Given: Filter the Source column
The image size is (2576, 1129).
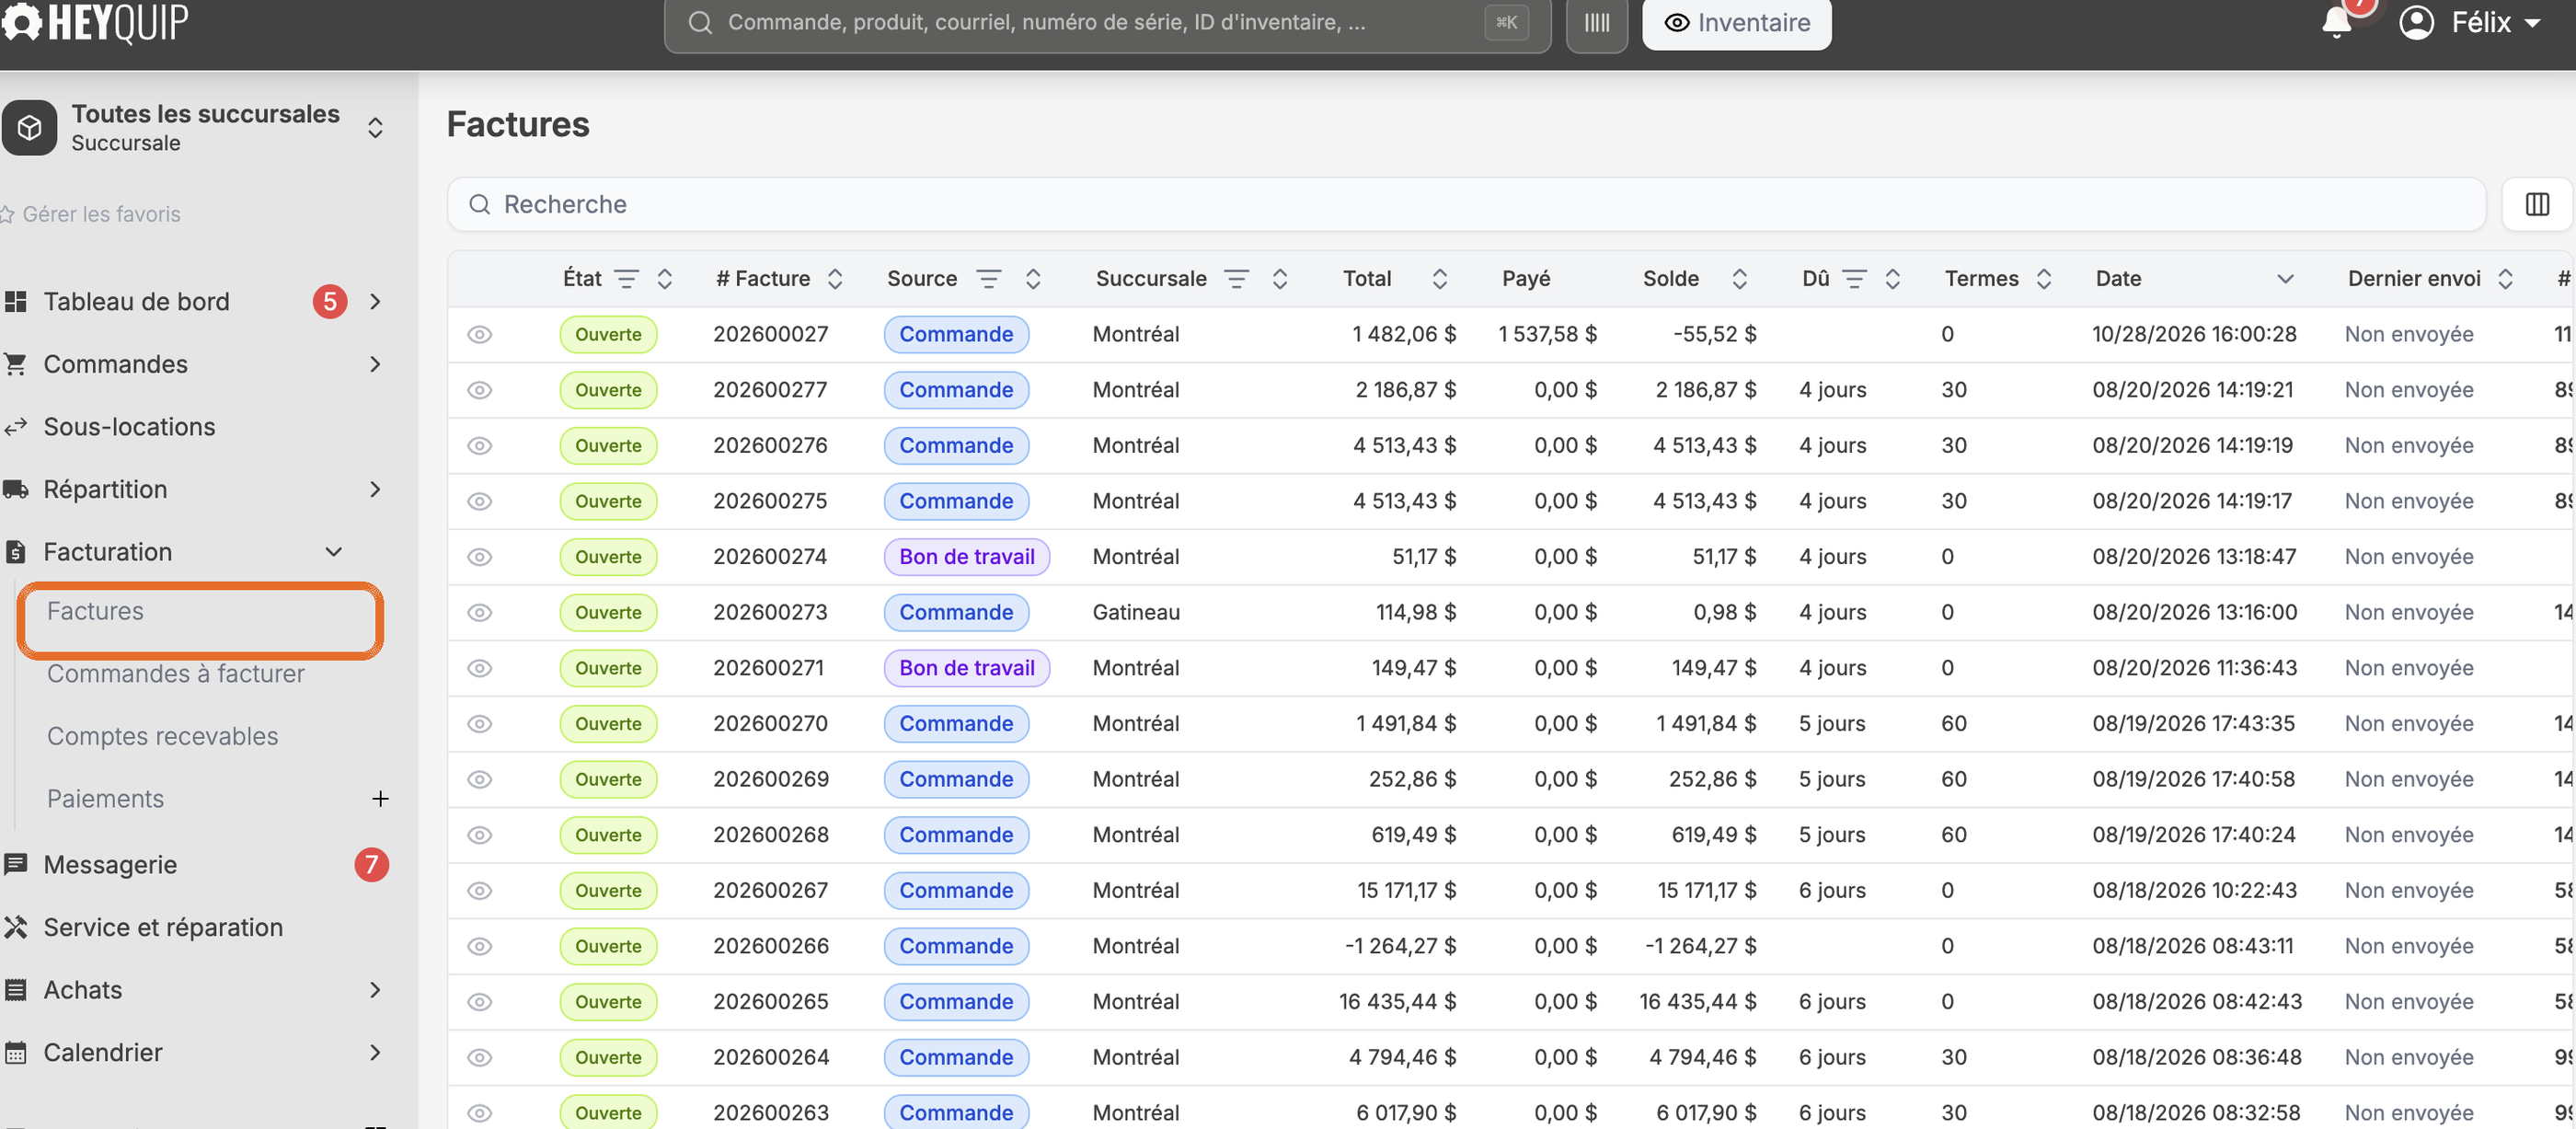Looking at the screenshot, I should [x=988, y=279].
